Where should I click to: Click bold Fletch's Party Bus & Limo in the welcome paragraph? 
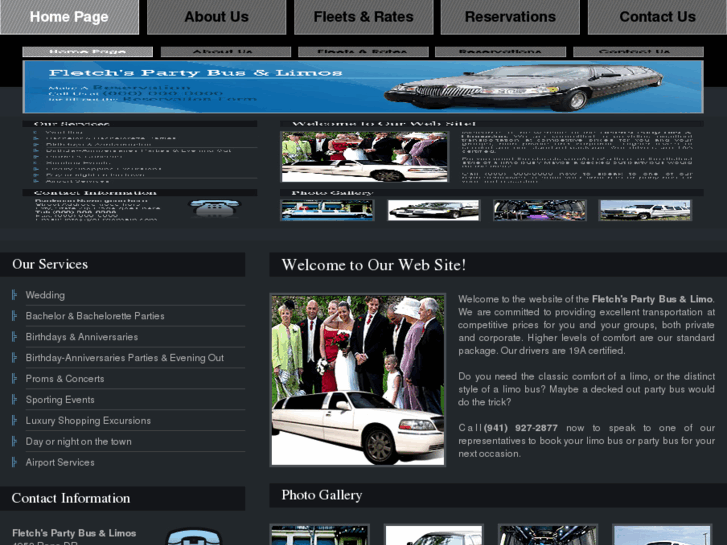coord(652,299)
